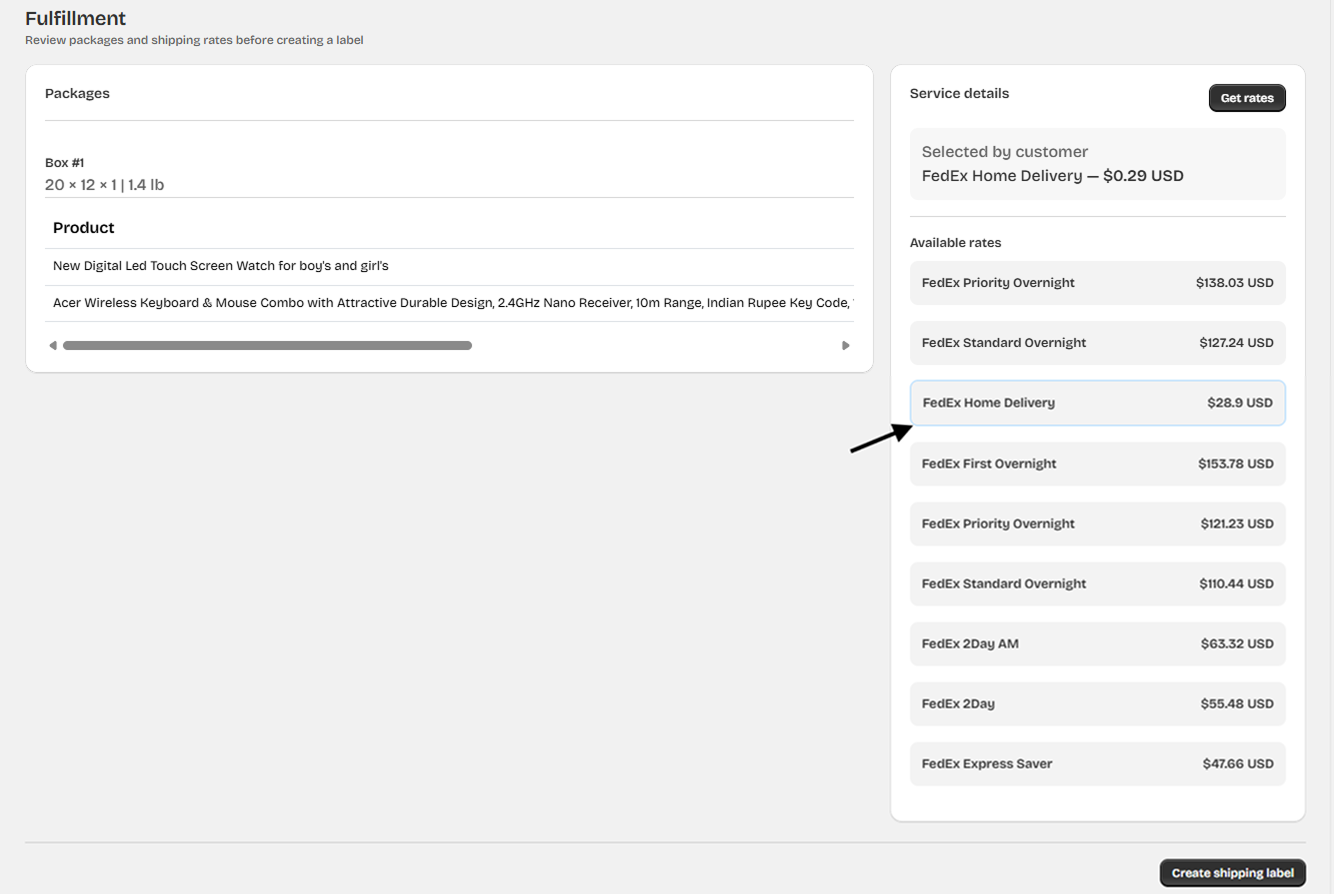This screenshot has width=1334, height=894.
Task: Click the Available rates section label
Action: tap(955, 243)
